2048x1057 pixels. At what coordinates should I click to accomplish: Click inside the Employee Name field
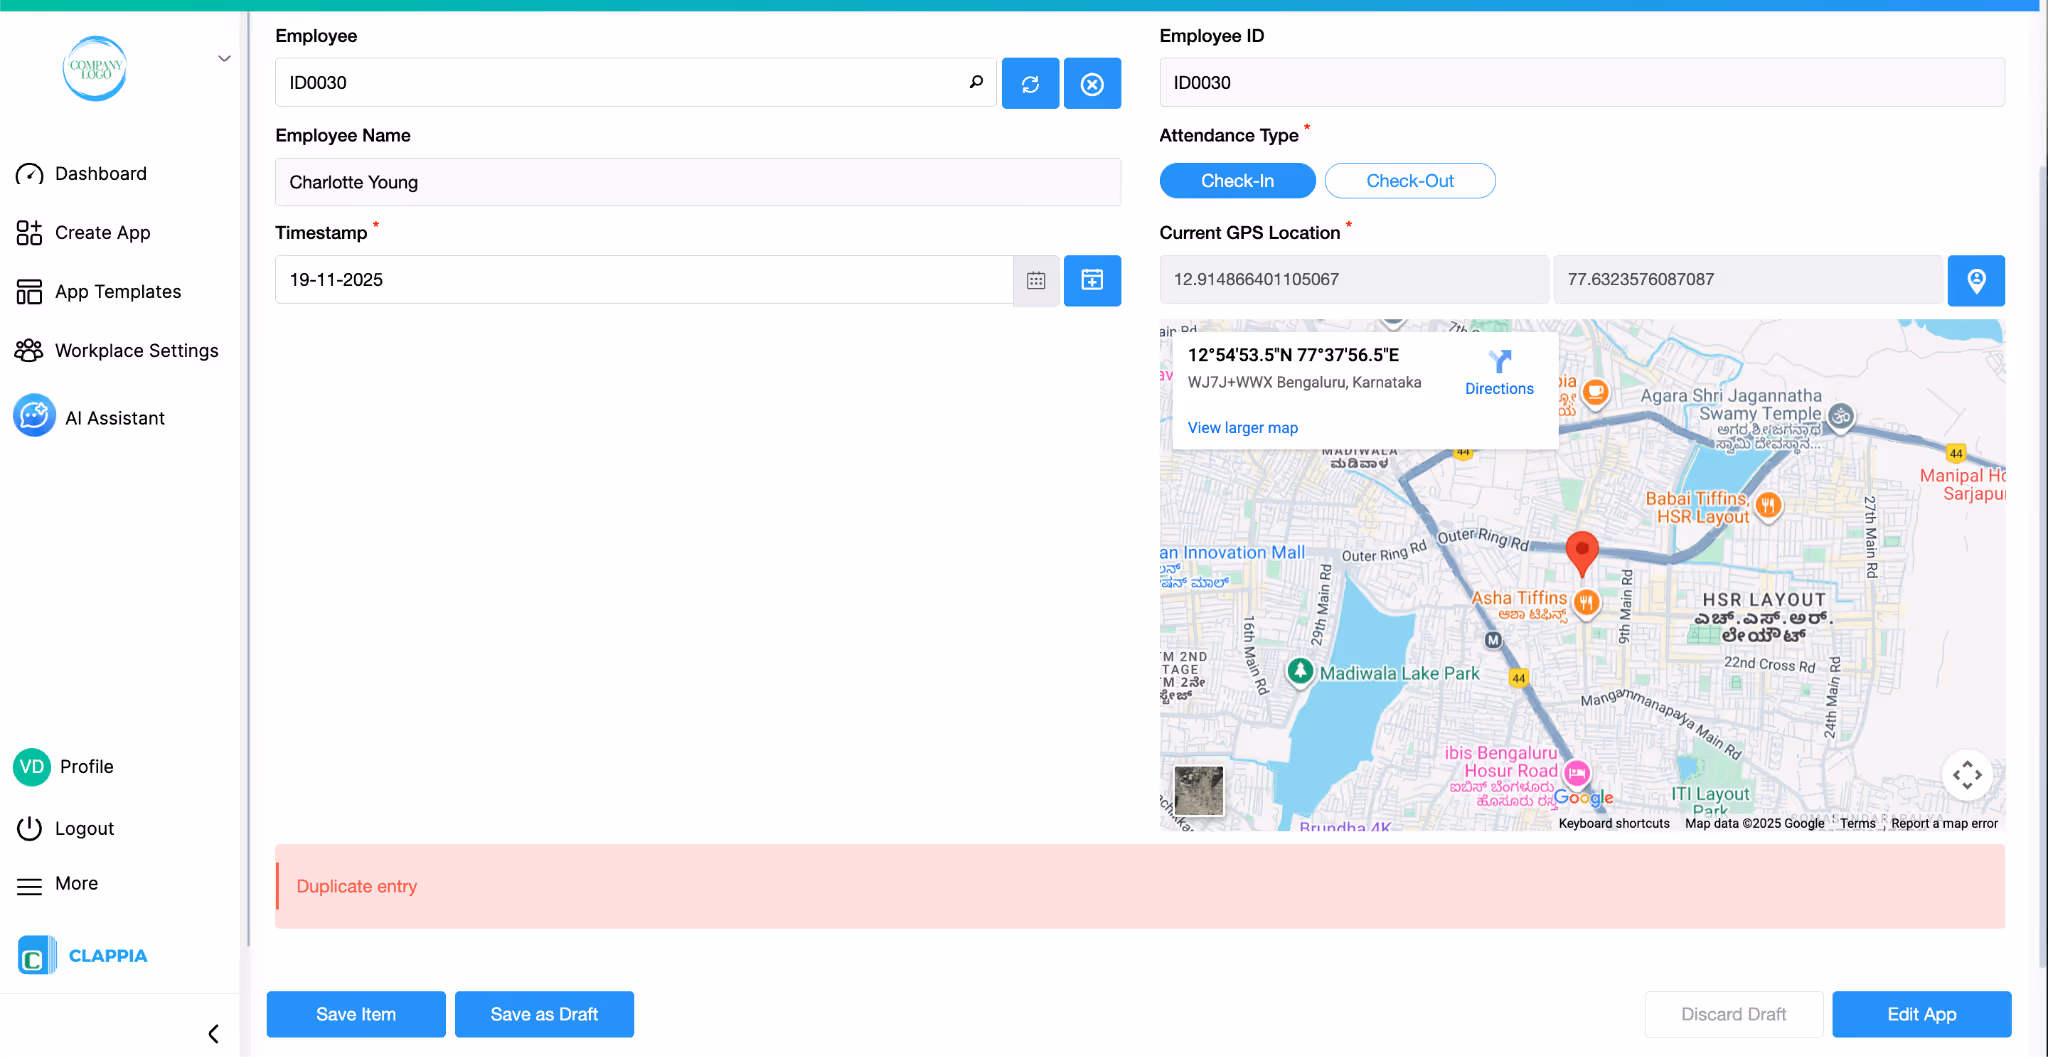(x=697, y=182)
